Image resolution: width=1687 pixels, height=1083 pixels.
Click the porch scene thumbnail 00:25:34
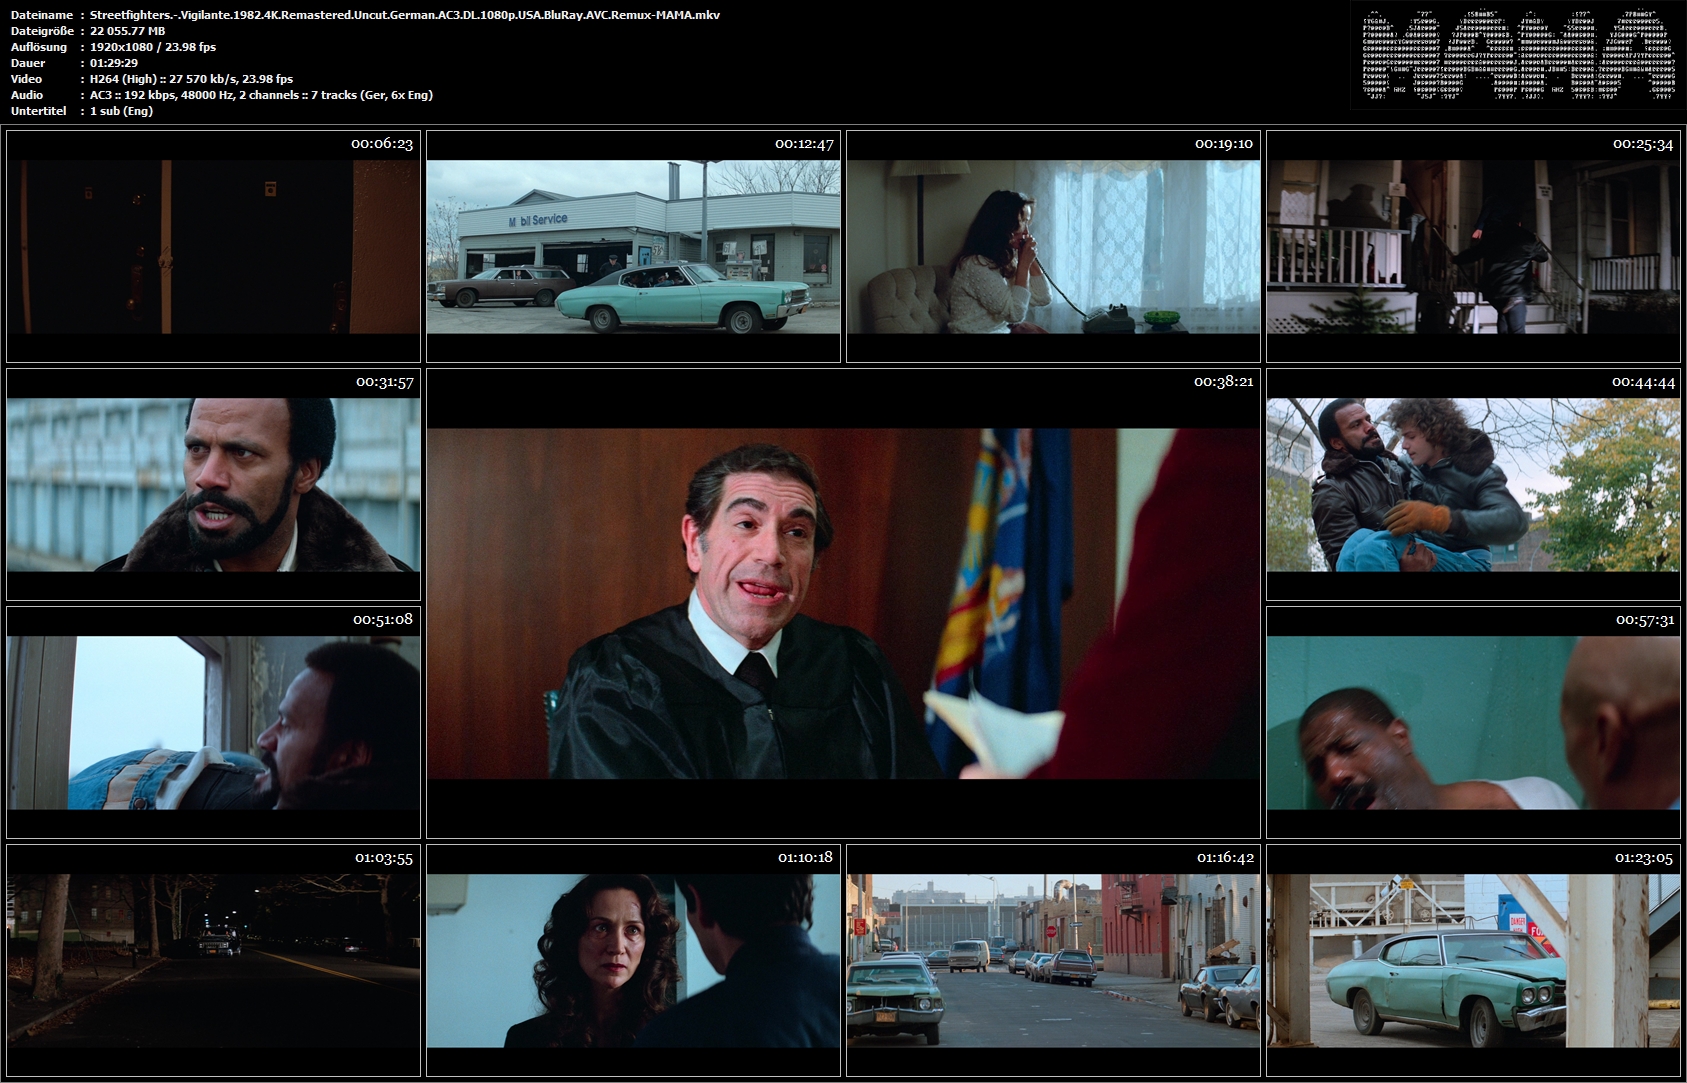pyautogui.click(x=1473, y=246)
